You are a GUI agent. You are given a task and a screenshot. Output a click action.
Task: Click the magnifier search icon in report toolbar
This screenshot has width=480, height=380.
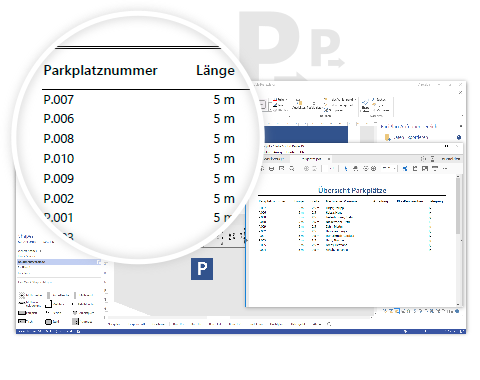292,169
